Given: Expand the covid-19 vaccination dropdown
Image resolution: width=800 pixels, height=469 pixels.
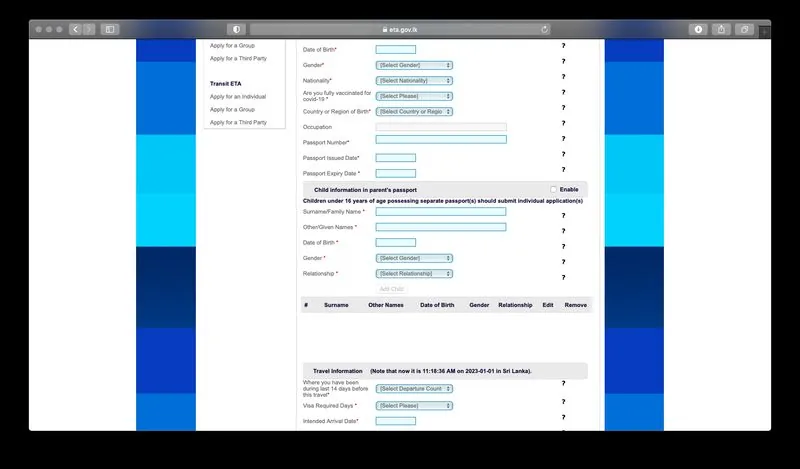Looking at the screenshot, I should (414, 96).
